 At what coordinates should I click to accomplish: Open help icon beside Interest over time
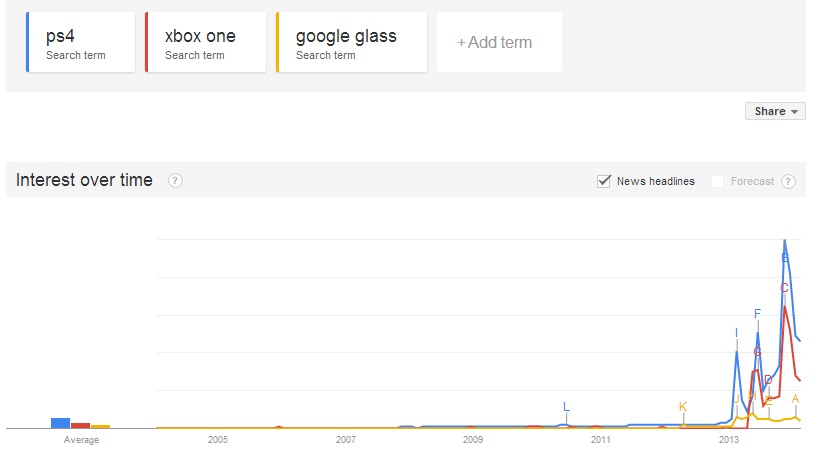(175, 181)
